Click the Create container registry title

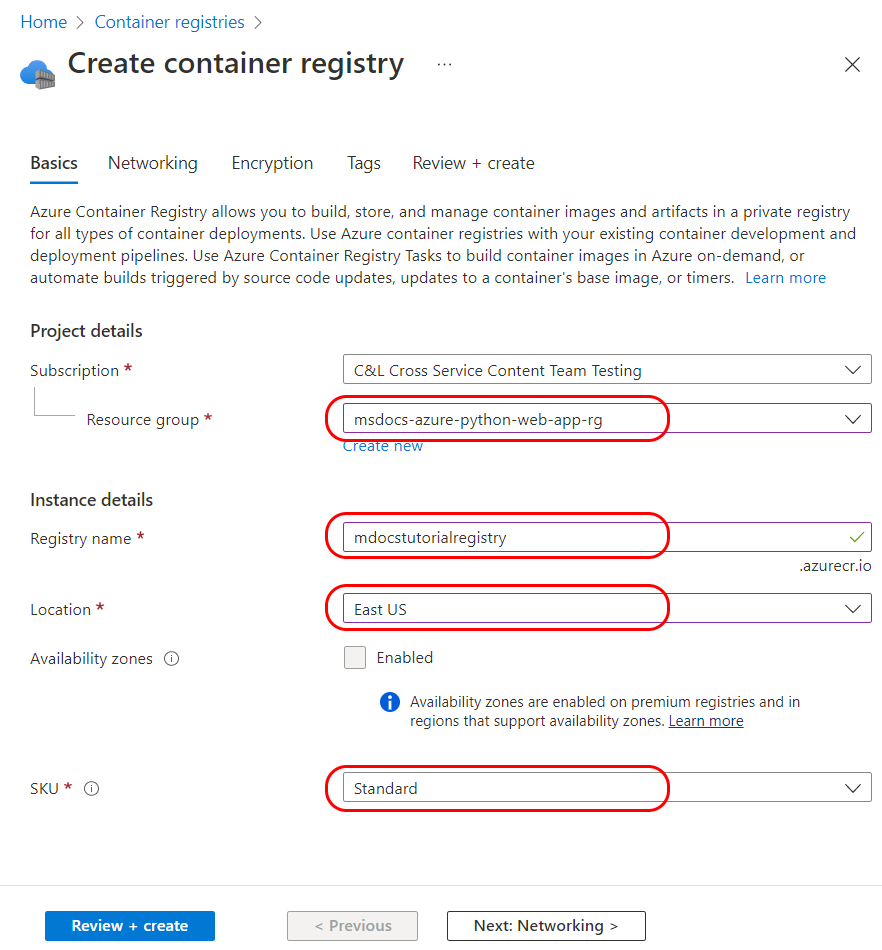[x=236, y=63]
